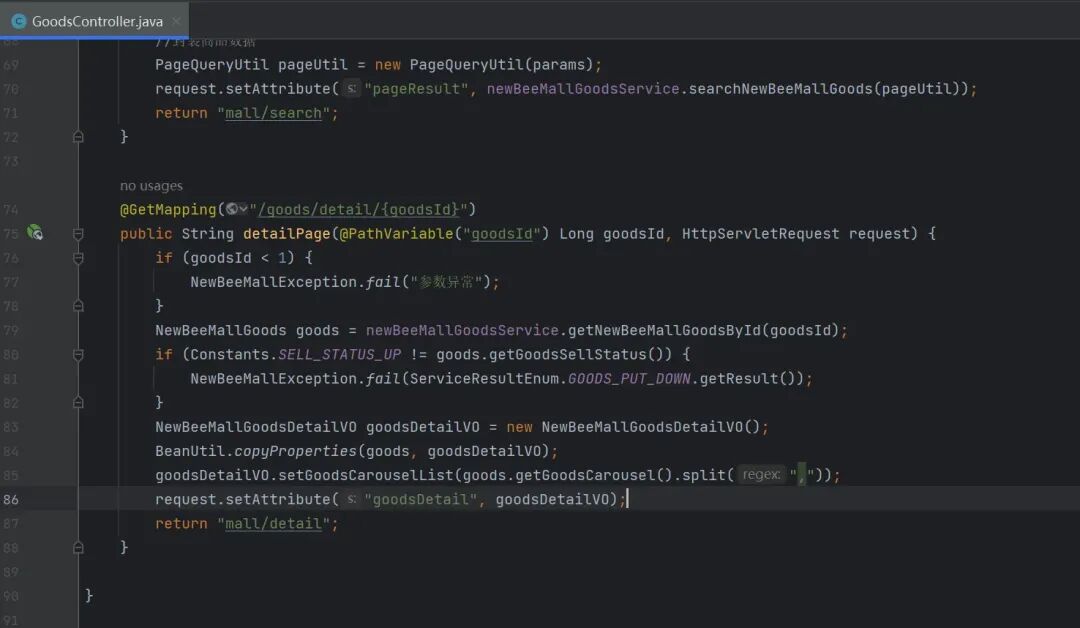Screen dimensions: 1080x628
Task: Click the GOODS_PUT_DOWN enum constant
Action: click(629, 379)
